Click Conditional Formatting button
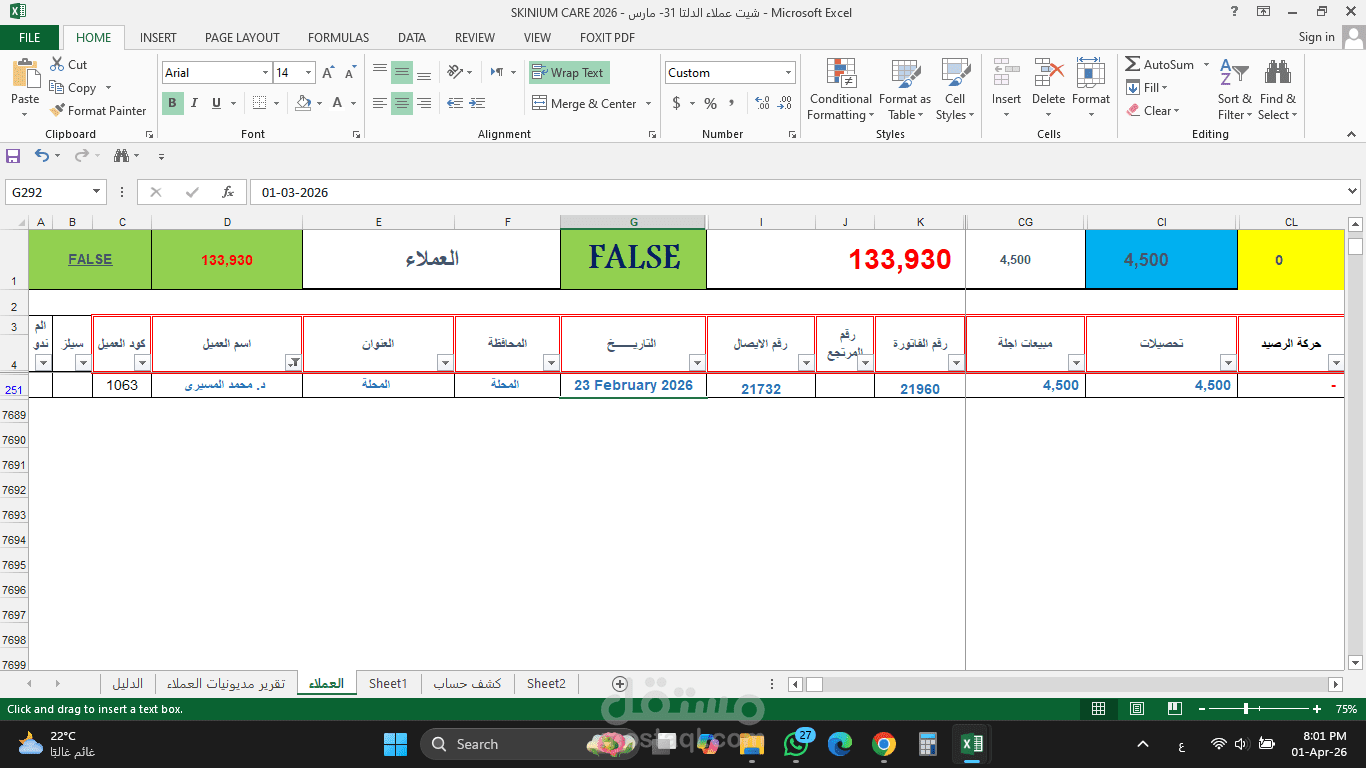 point(841,90)
